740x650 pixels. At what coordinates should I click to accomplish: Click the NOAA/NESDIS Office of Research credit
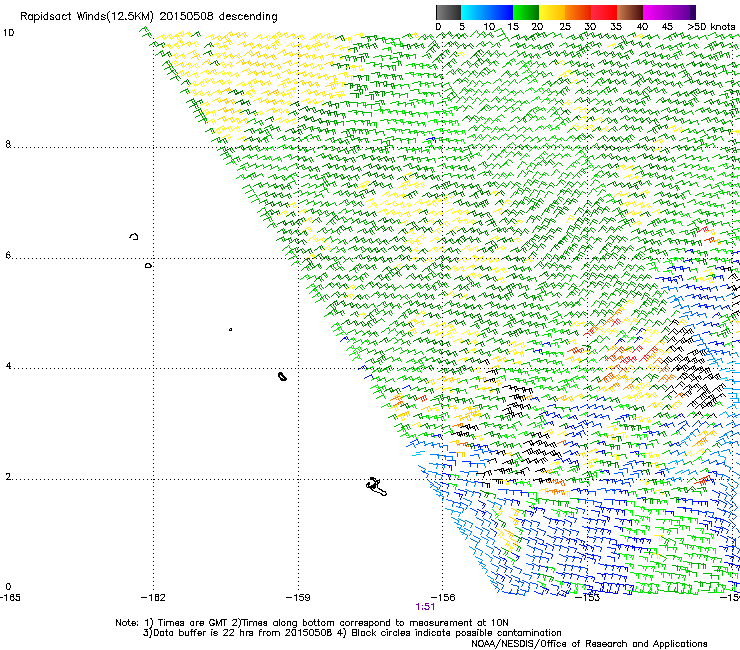pyautogui.click(x=589, y=644)
